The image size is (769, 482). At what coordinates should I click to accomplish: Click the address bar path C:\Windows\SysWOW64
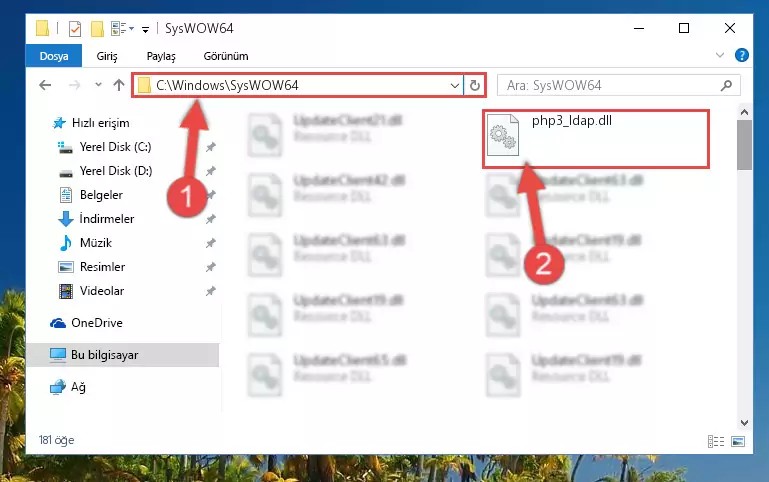point(227,85)
